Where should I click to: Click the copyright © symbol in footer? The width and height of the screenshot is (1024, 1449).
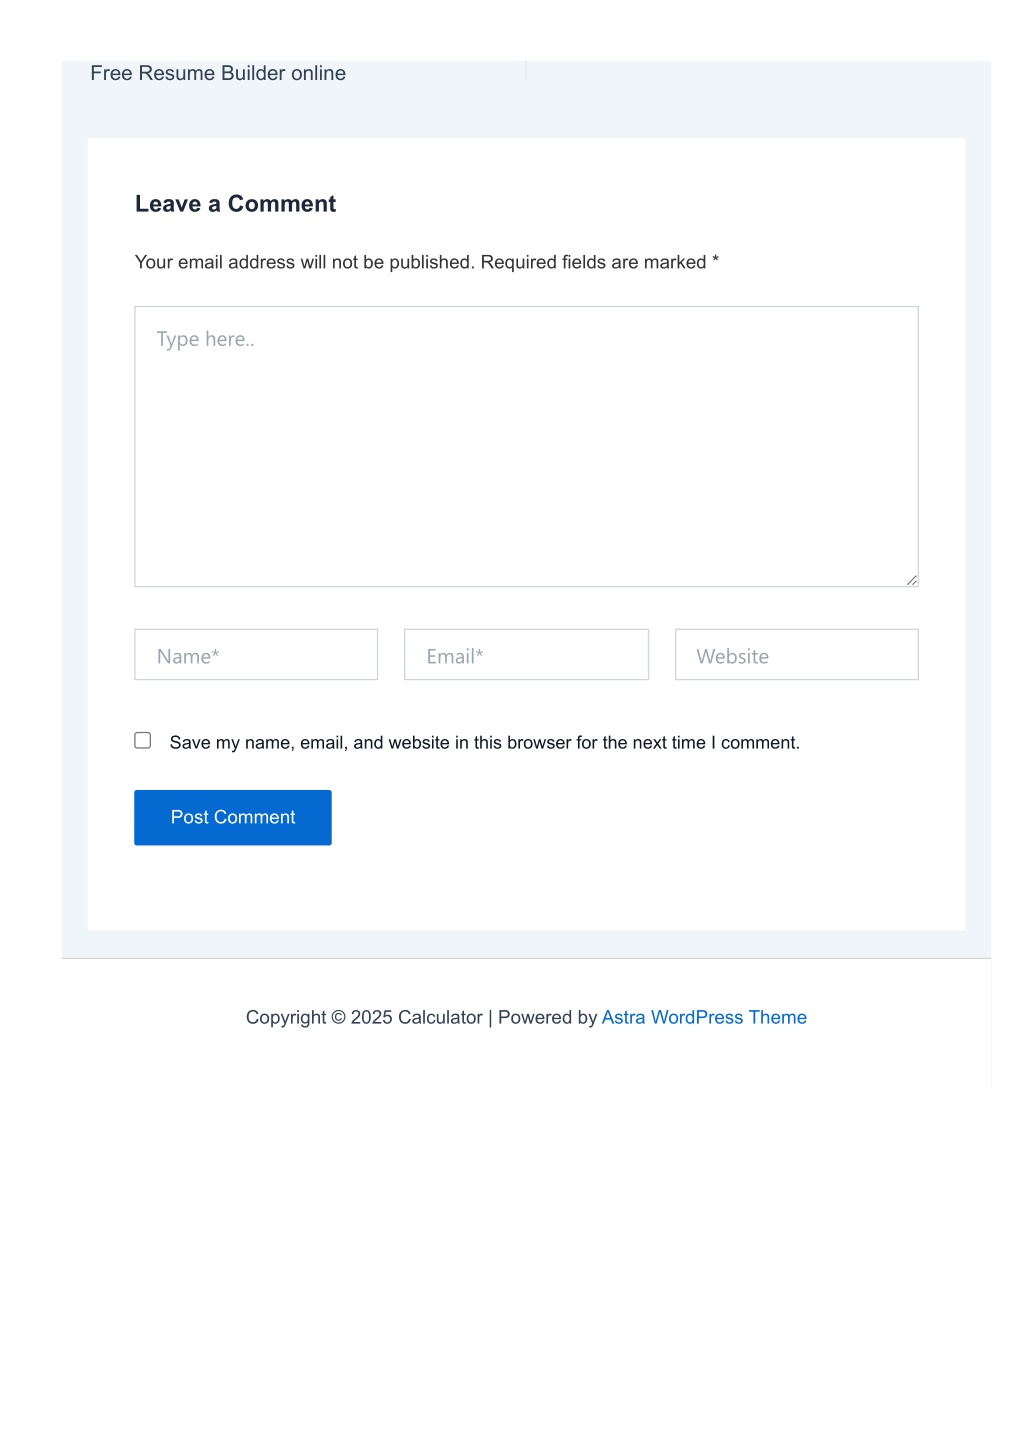coord(338,1017)
